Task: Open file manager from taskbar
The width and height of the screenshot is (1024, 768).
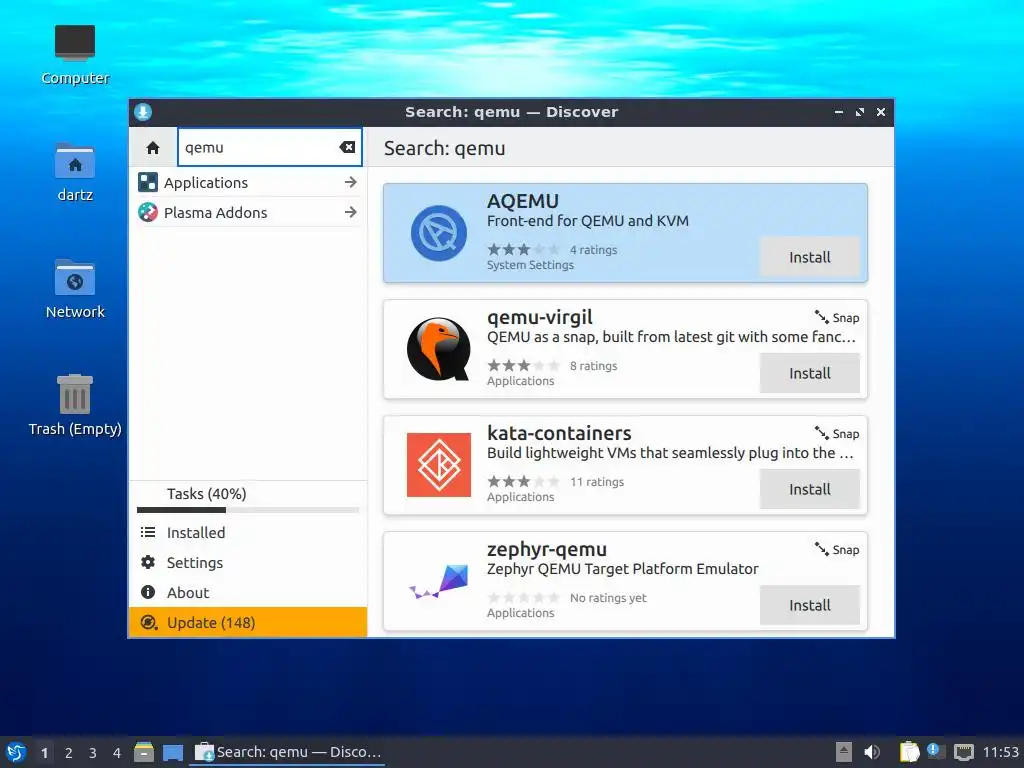Action: [144, 752]
